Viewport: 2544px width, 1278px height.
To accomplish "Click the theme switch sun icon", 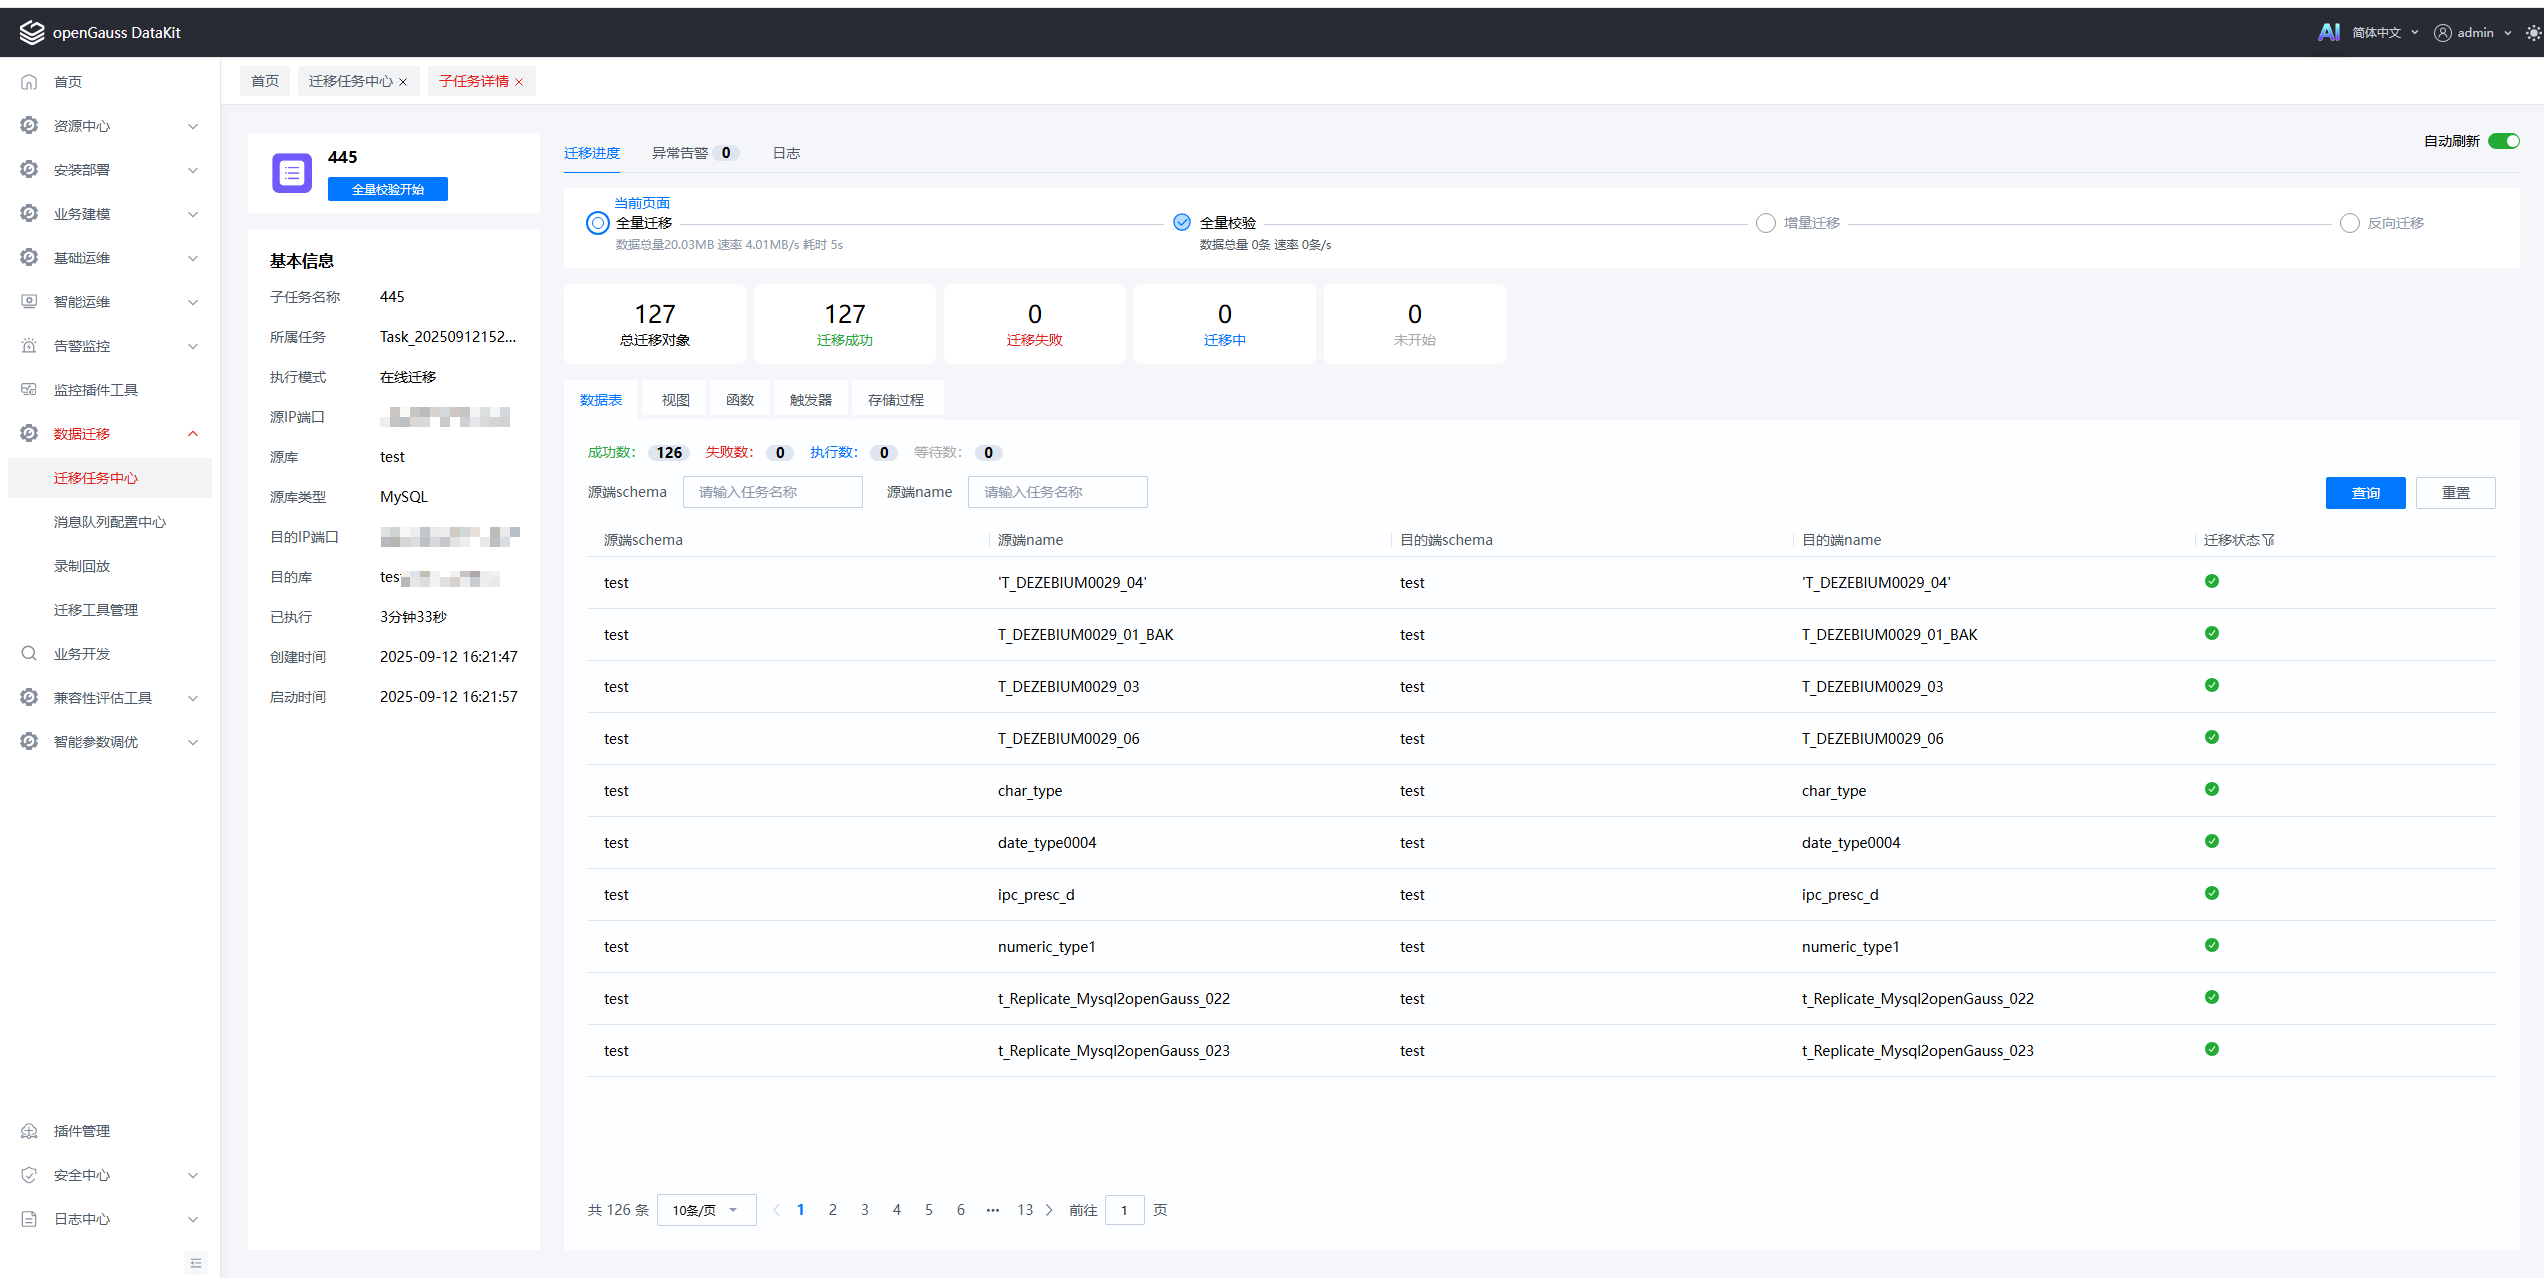I will coord(2533,33).
